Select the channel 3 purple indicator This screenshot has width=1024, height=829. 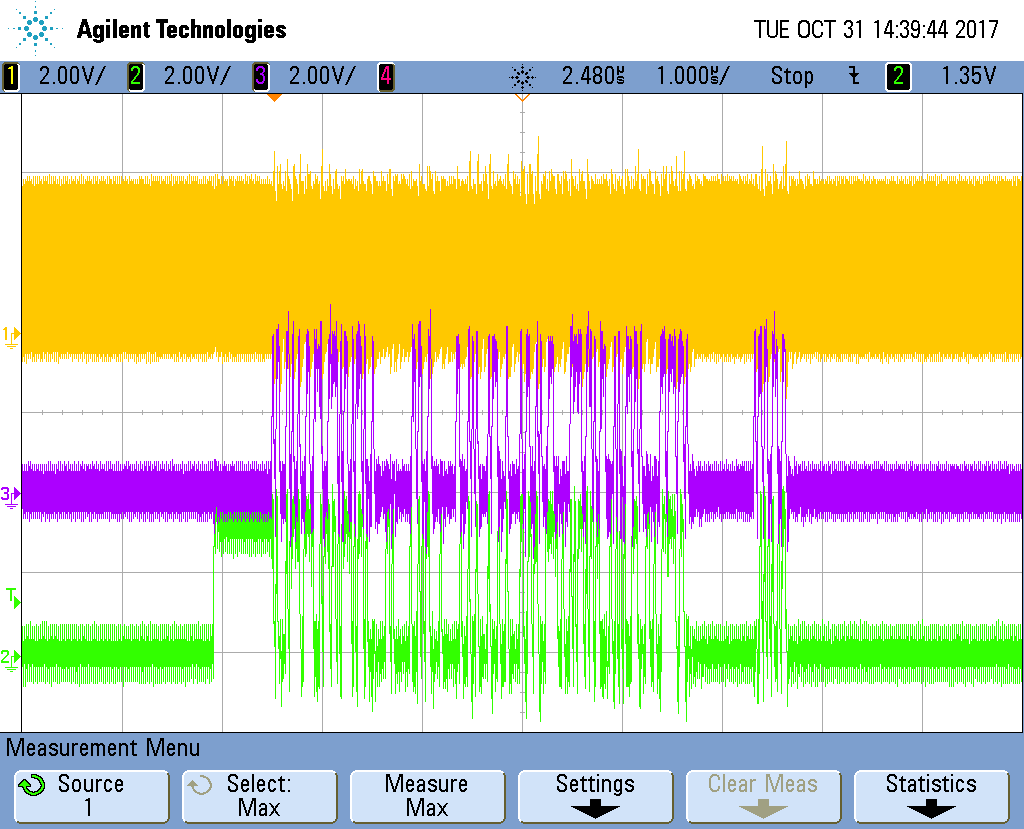pyautogui.click(x=261, y=76)
